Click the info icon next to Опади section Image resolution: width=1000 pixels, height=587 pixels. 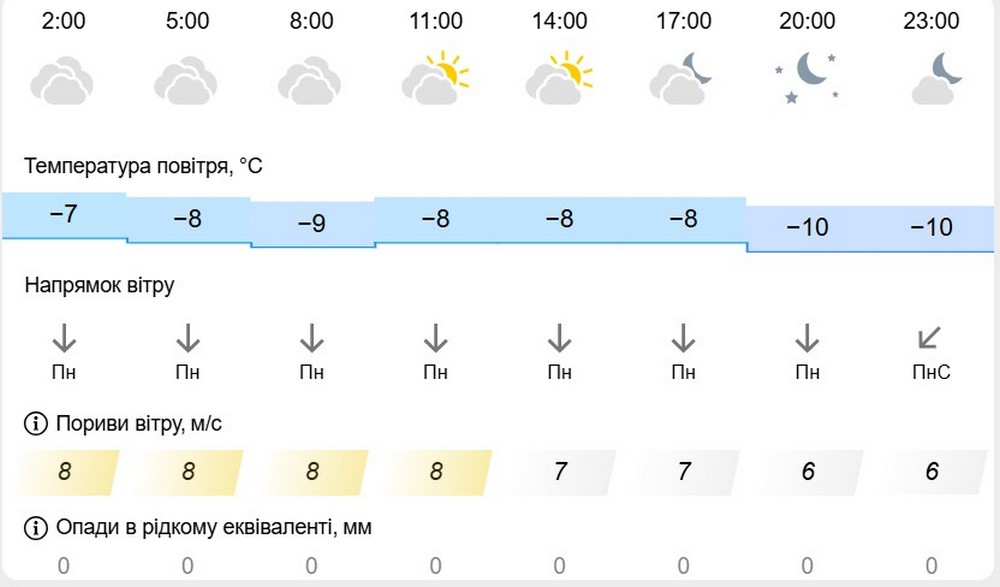point(34,527)
